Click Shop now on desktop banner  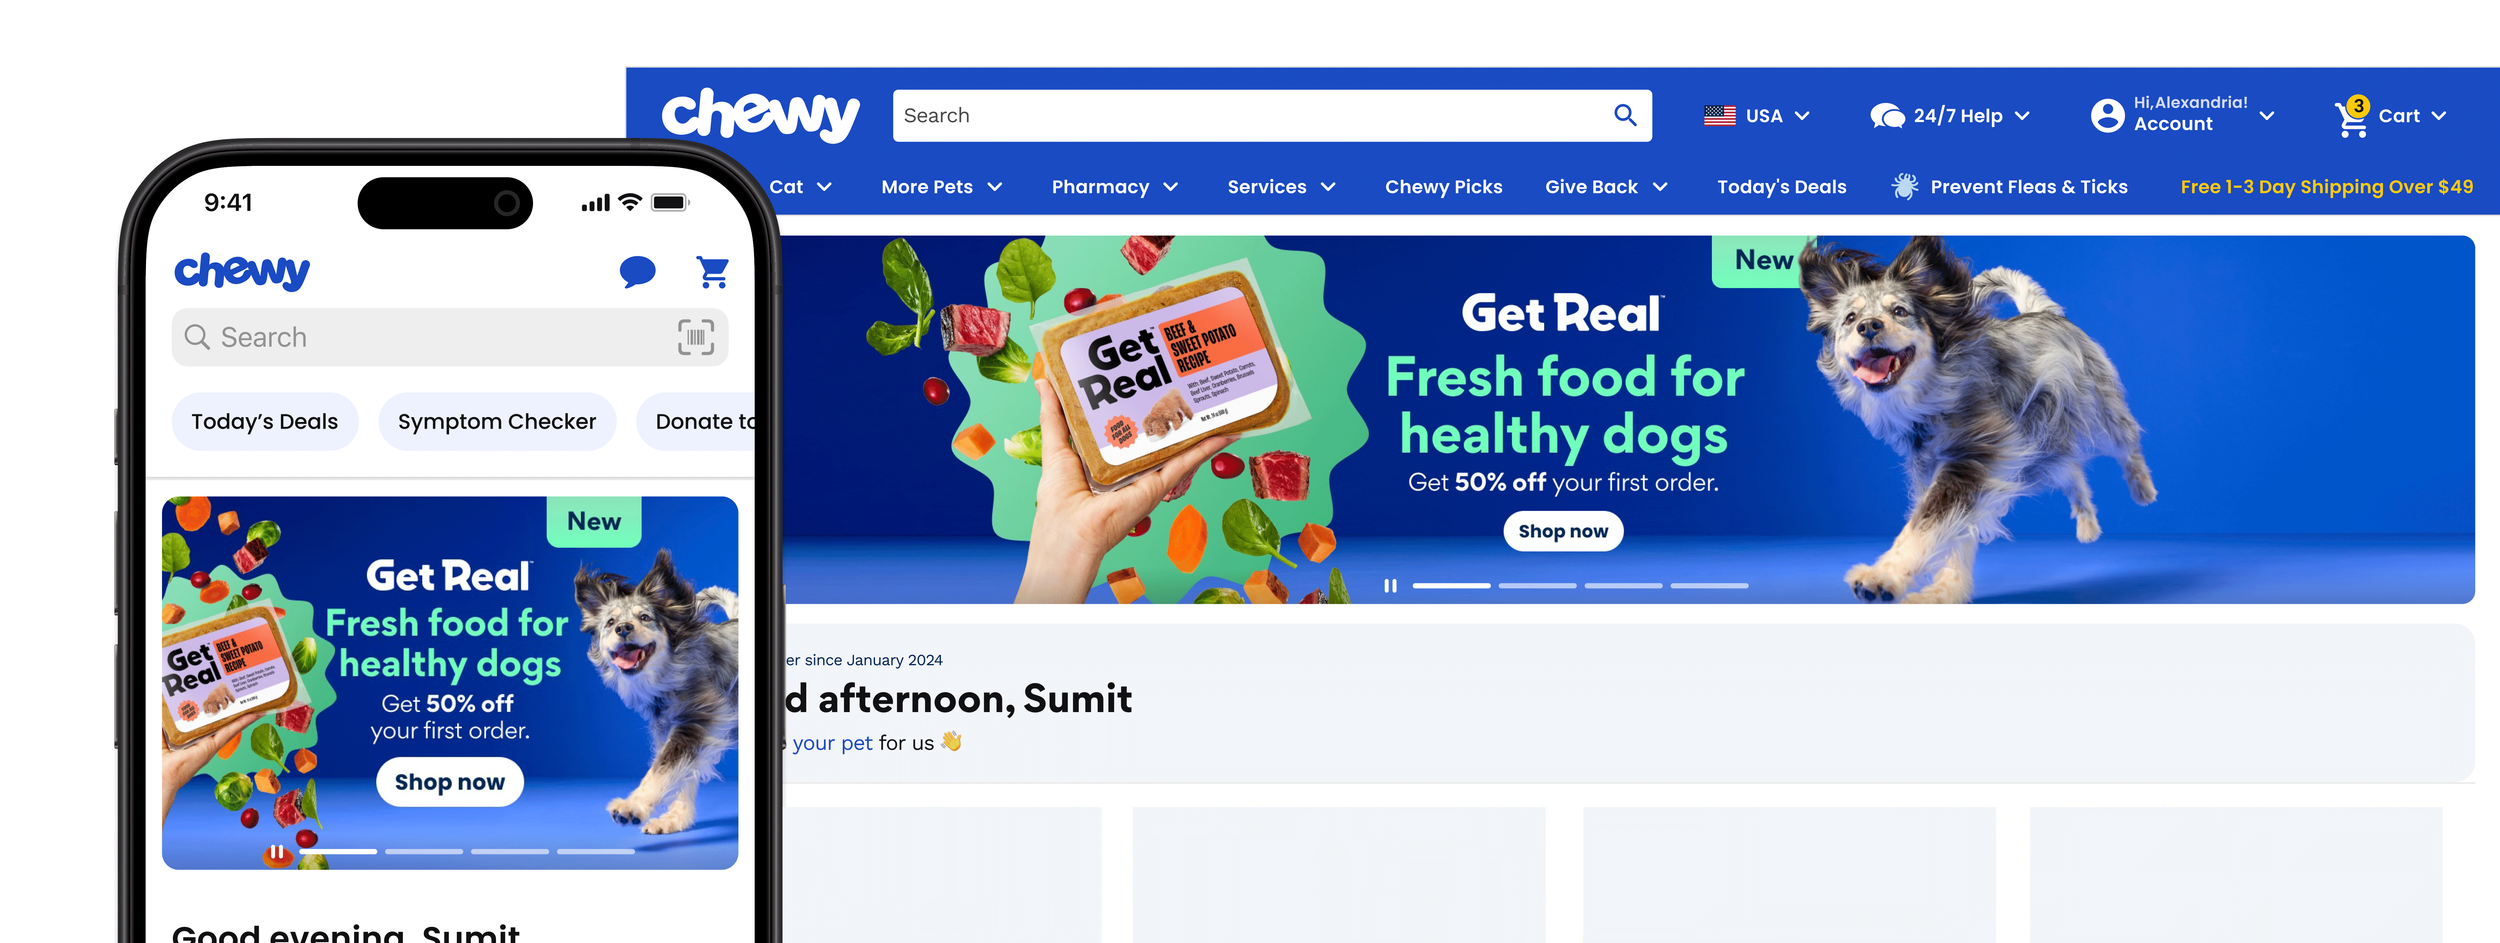click(1563, 531)
